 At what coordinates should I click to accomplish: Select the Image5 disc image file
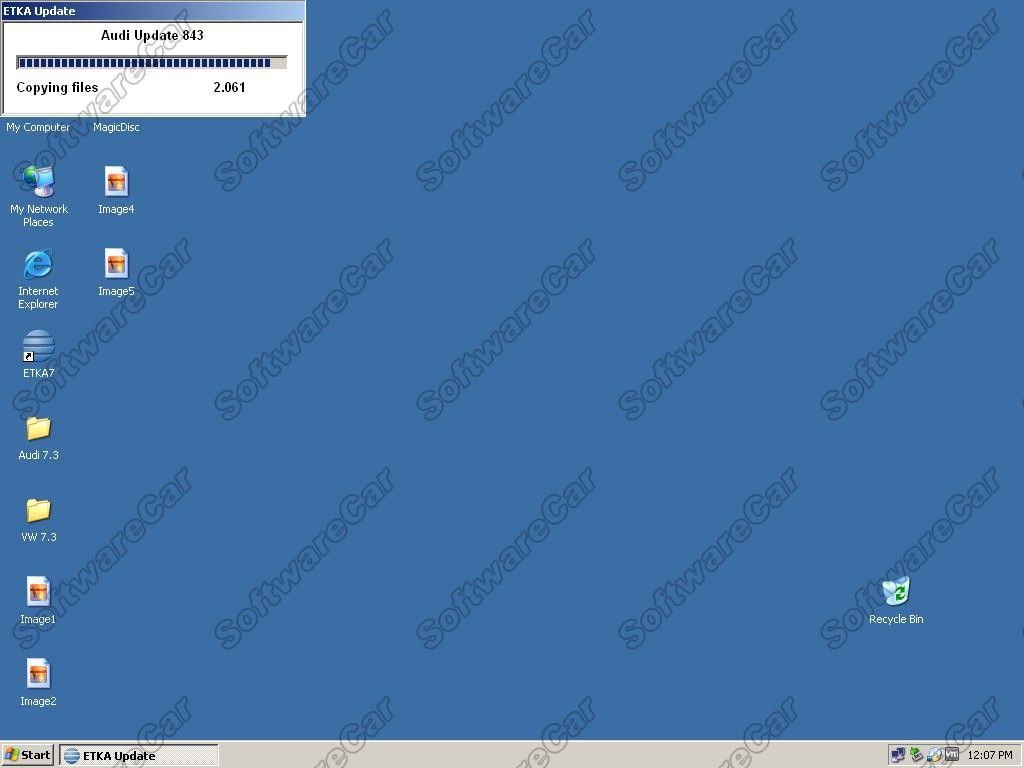tap(116, 272)
